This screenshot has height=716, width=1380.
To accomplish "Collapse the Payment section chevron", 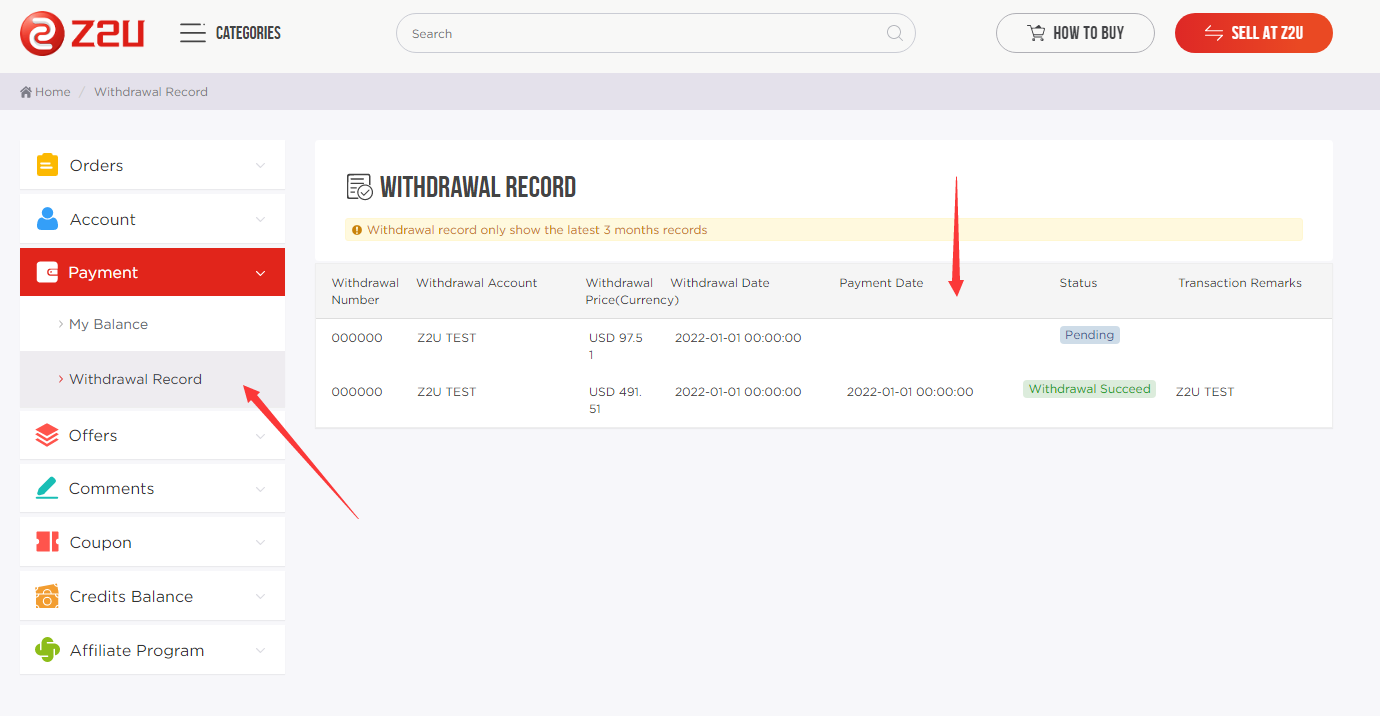I will [x=260, y=273].
